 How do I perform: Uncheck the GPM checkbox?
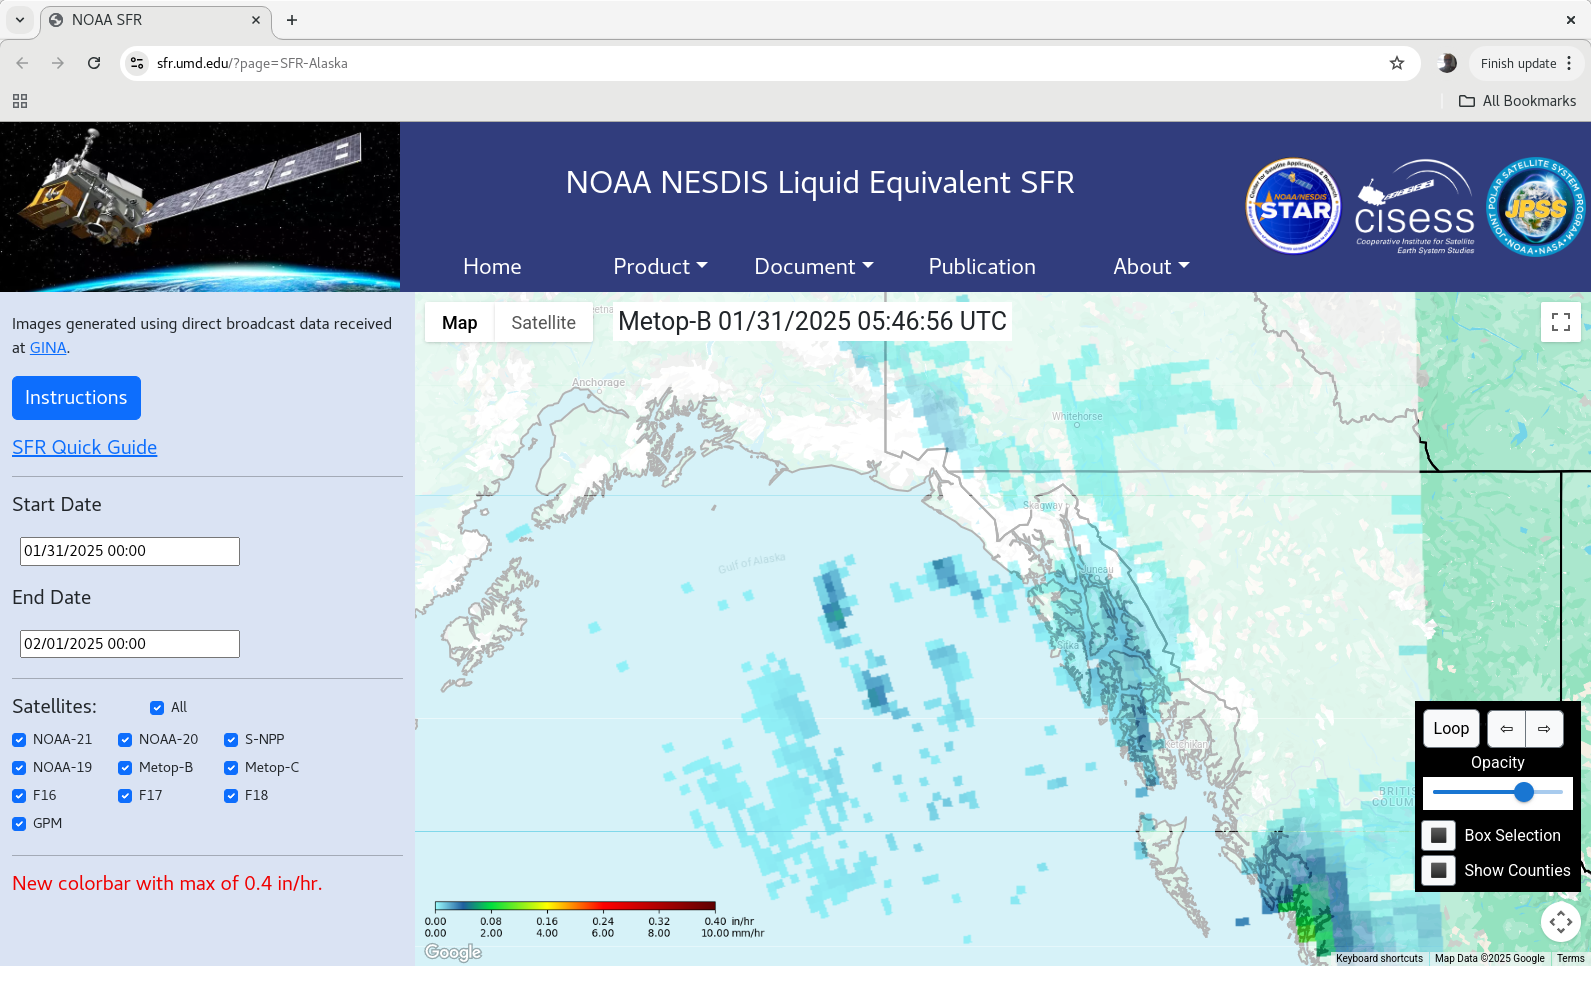tap(19, 824)
